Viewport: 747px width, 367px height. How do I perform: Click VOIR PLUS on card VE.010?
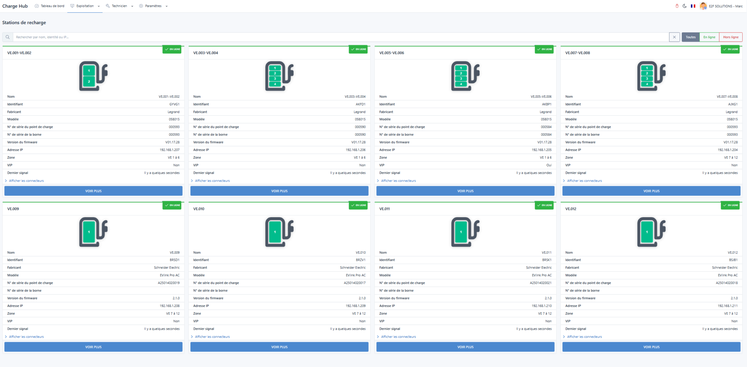279,347
